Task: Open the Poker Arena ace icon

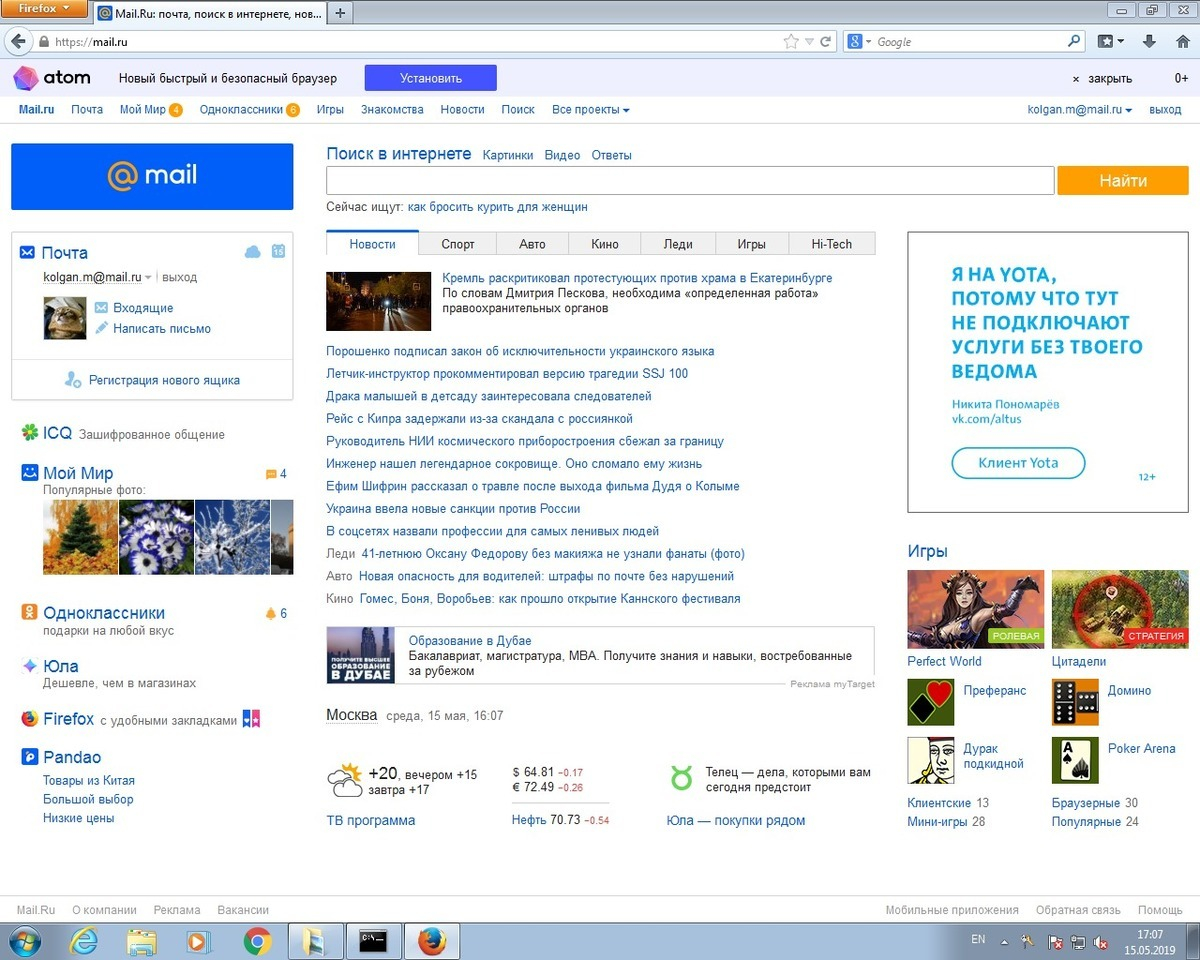Action: (1076, 760)
